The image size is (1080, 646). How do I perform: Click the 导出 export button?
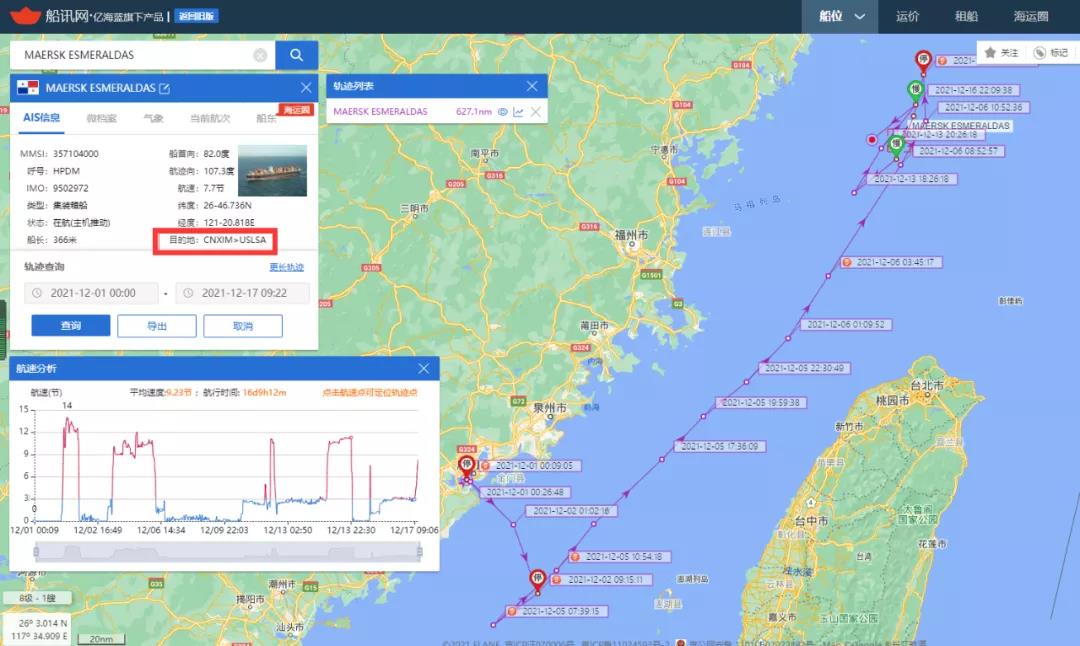156,325
